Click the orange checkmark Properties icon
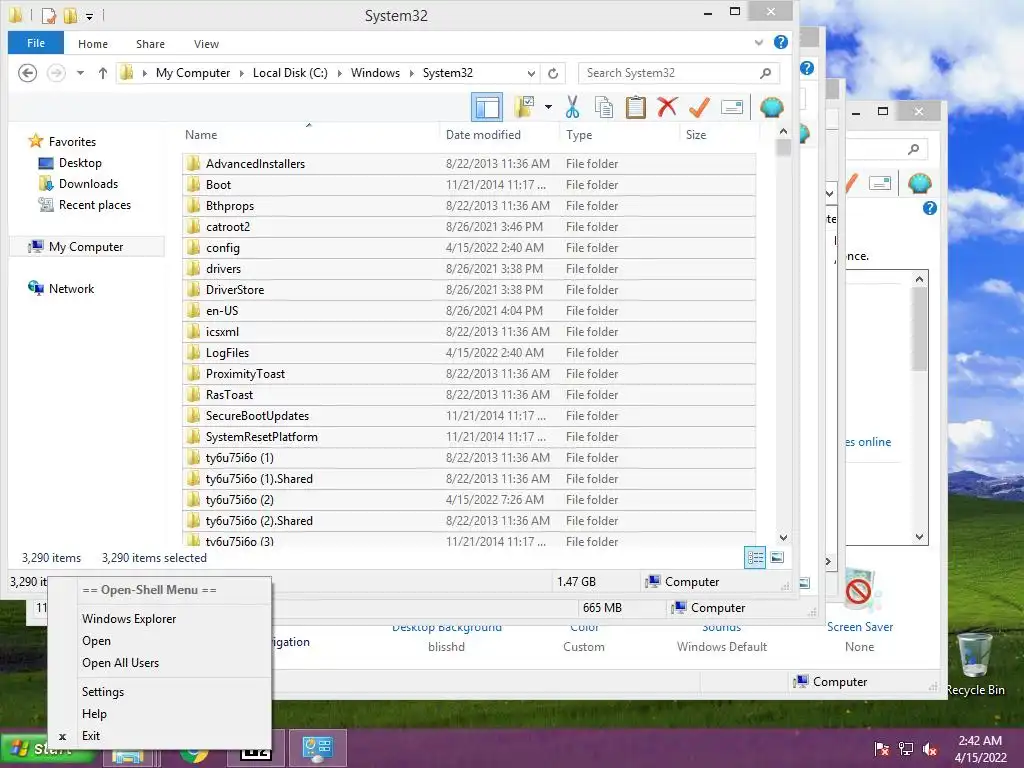The height and width of the screenshot is (768, 1024). pos(699,107)
